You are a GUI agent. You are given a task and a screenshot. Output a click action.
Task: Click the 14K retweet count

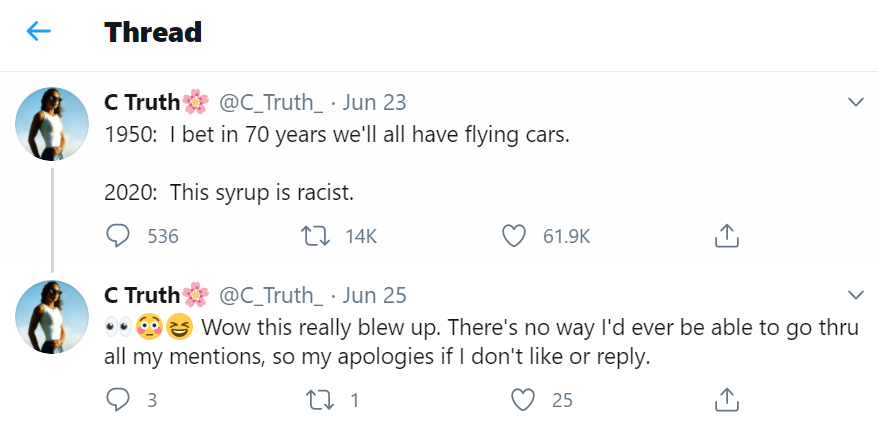[360, 236]
